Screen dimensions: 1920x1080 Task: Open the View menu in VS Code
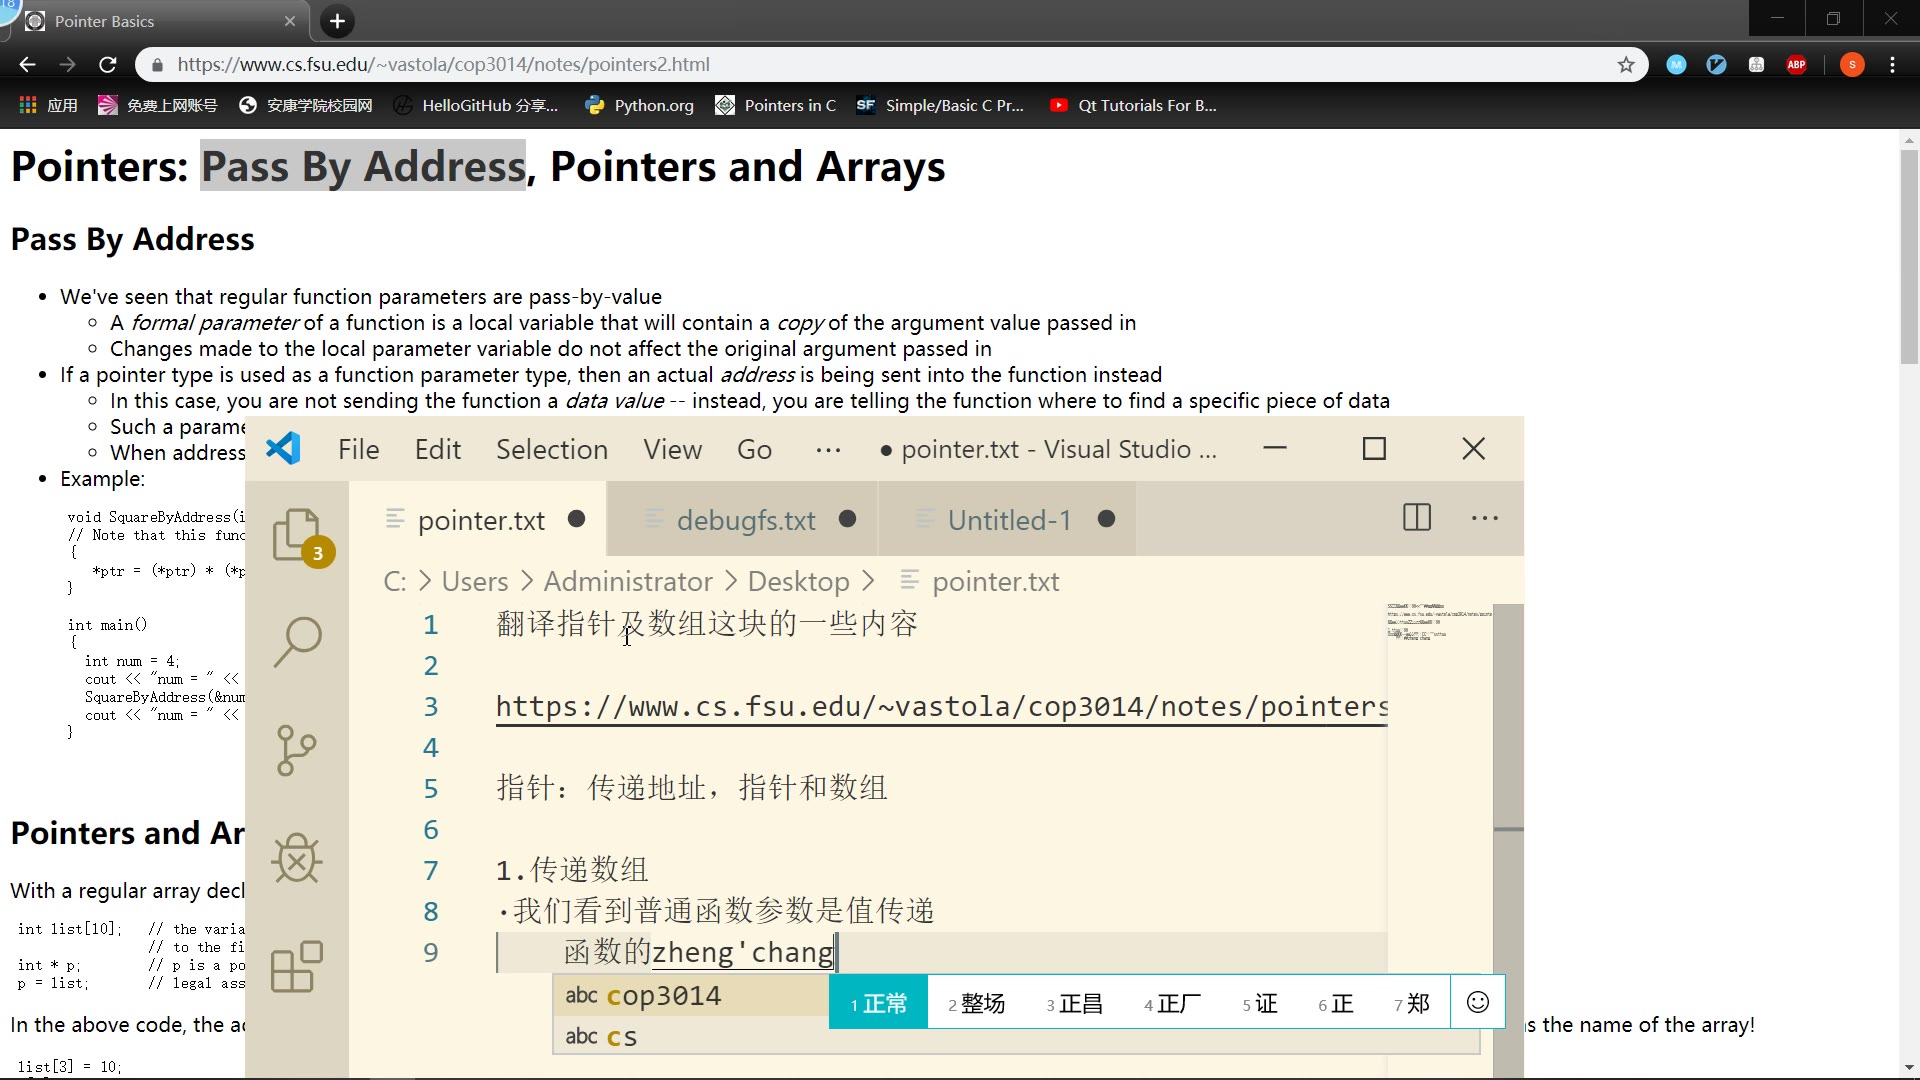673,450
